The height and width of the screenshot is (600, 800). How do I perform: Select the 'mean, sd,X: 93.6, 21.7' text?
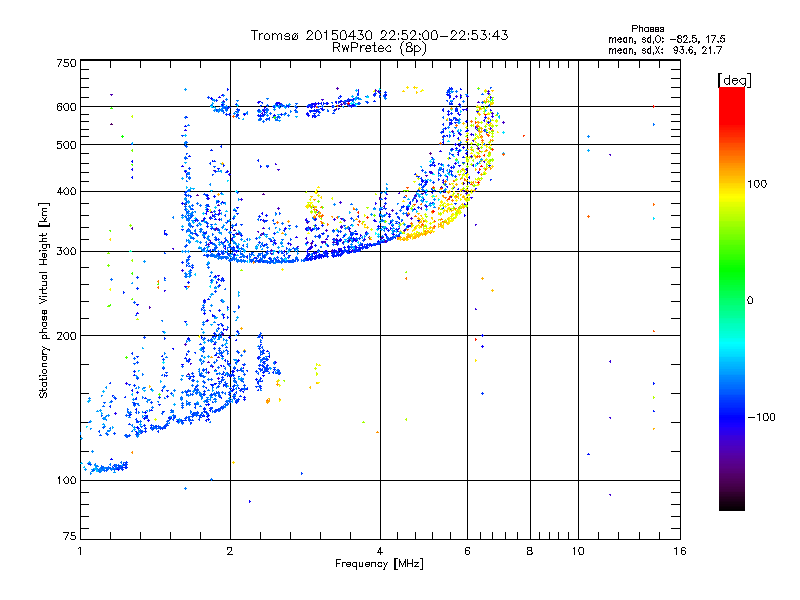click(x=665, y=50)
